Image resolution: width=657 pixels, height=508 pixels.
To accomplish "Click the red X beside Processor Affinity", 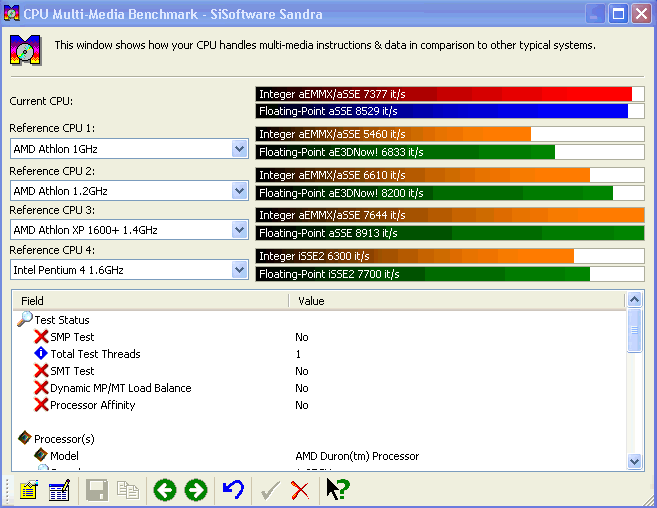I will click(41, 404).
